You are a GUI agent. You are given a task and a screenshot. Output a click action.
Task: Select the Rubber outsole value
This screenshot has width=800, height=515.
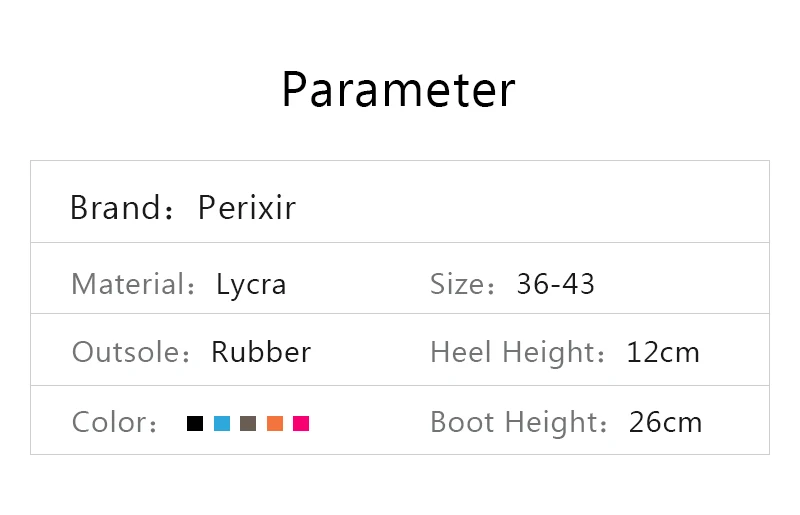click(261, 352)
